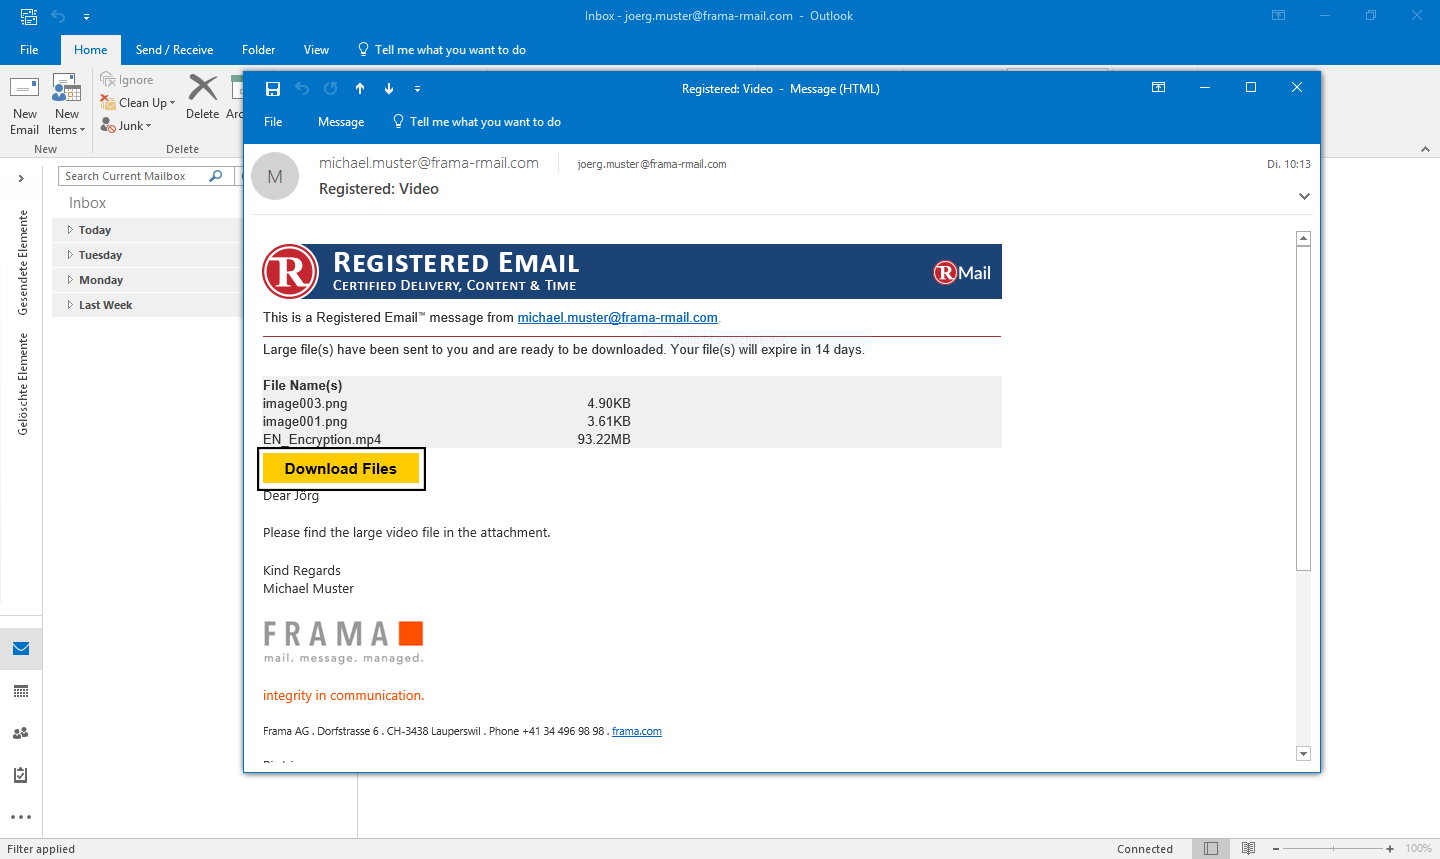Viewport: 1440px width, 859px height.
Task: Open Gesendete Elemente folder
Action: pos(23,263)
